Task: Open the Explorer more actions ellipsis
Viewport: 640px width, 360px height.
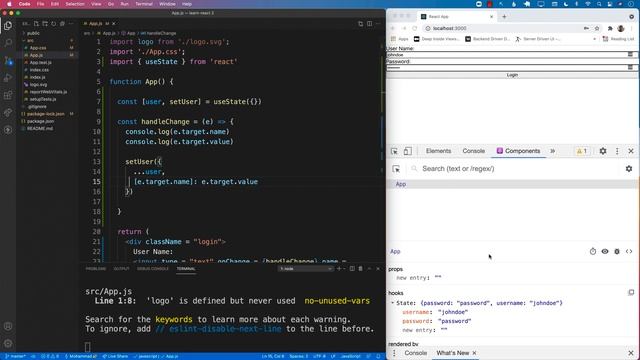Action: 71,24
